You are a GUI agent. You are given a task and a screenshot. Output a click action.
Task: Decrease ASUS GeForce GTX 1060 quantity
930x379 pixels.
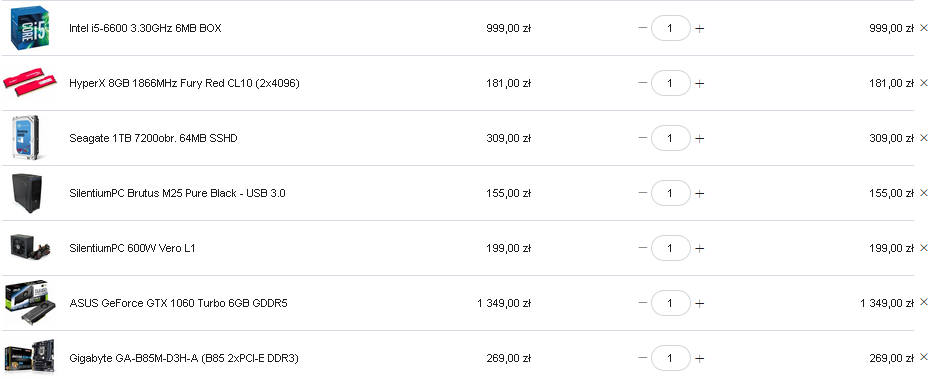point(642,303)
